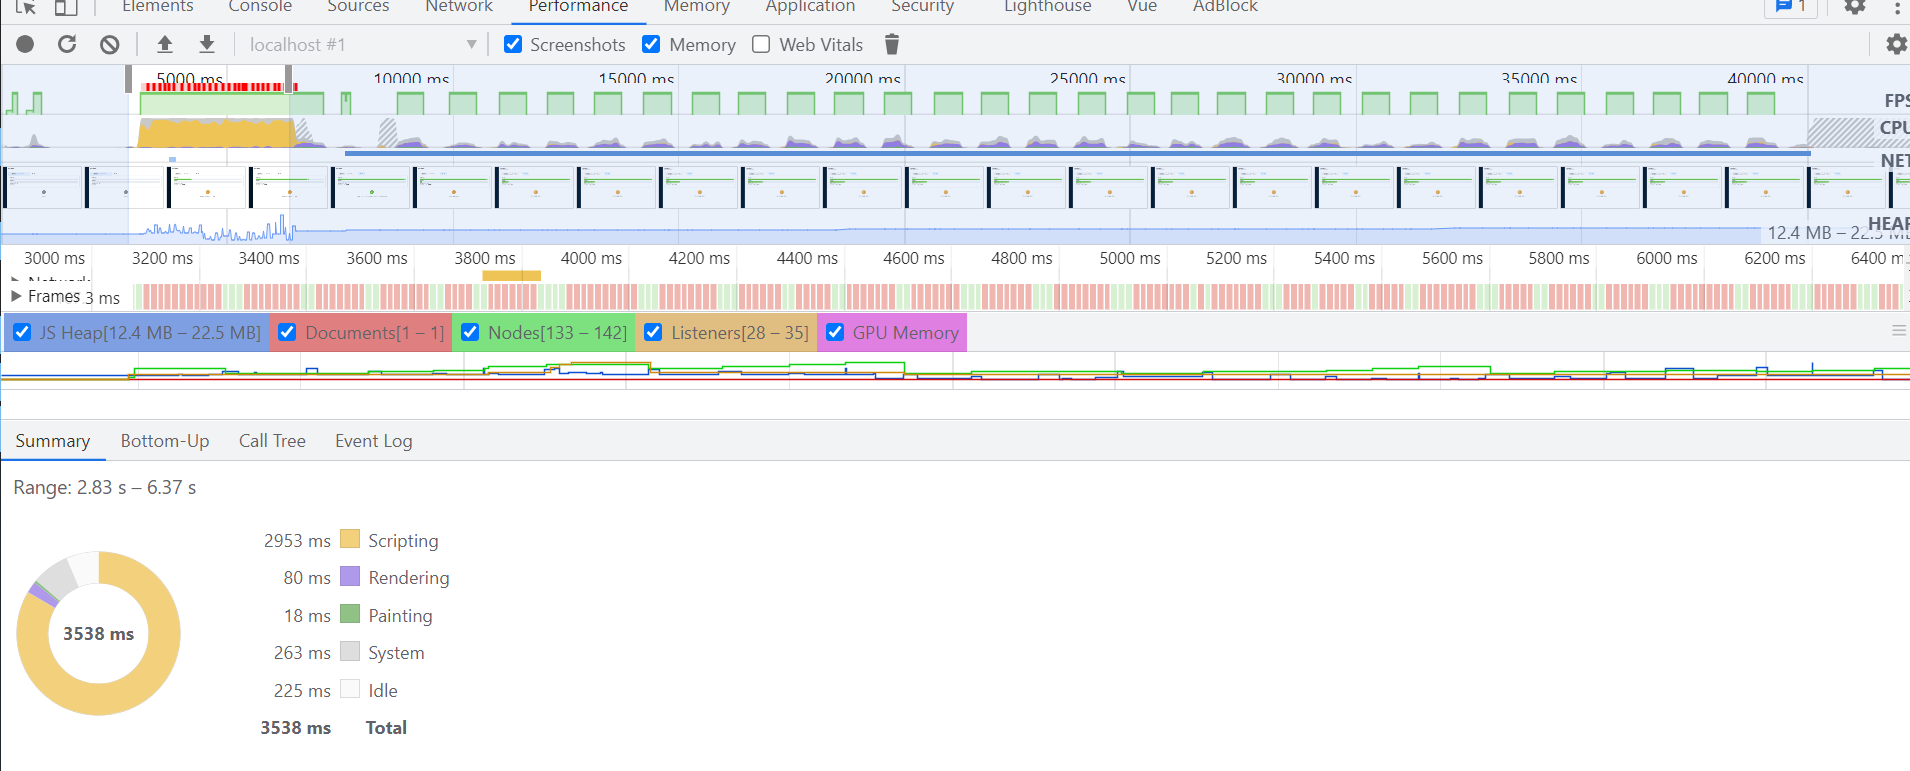
Task: Open the Lighthouse panel
Action: point(1047,6)
